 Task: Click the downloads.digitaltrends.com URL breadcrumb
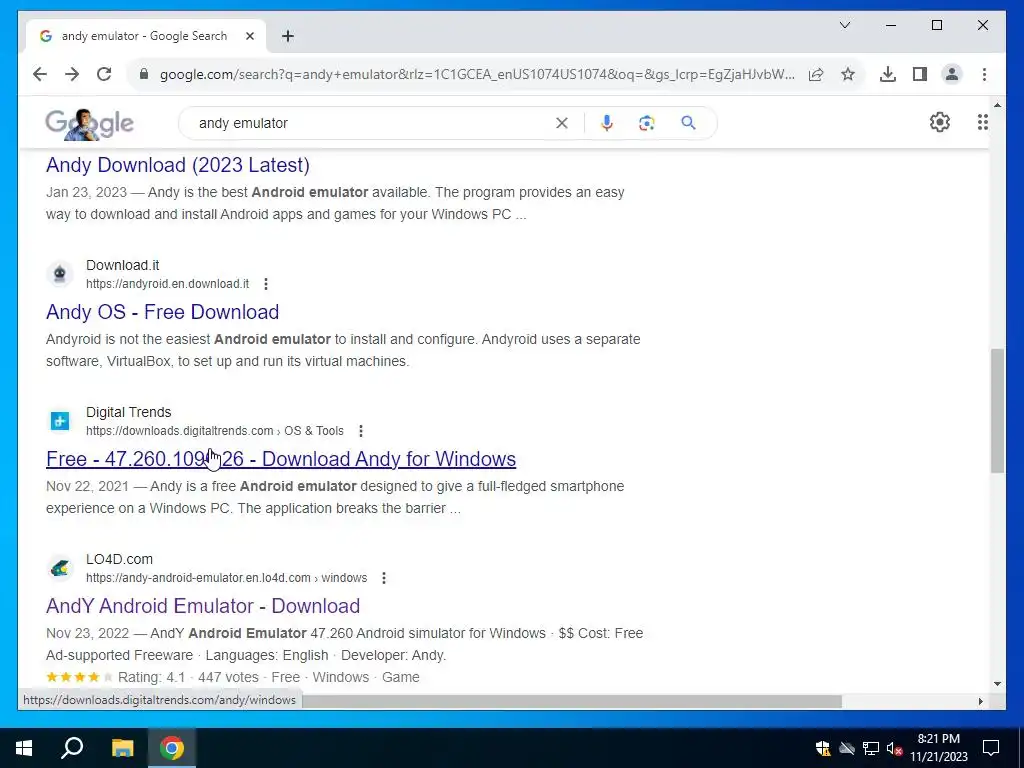215,431
